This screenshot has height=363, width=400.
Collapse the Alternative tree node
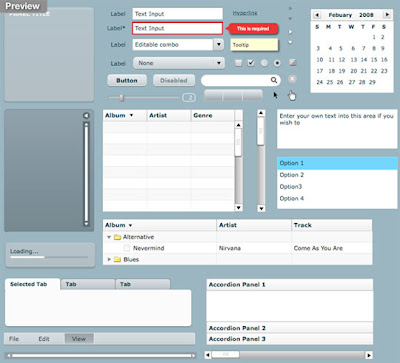(x=109, y=237)
